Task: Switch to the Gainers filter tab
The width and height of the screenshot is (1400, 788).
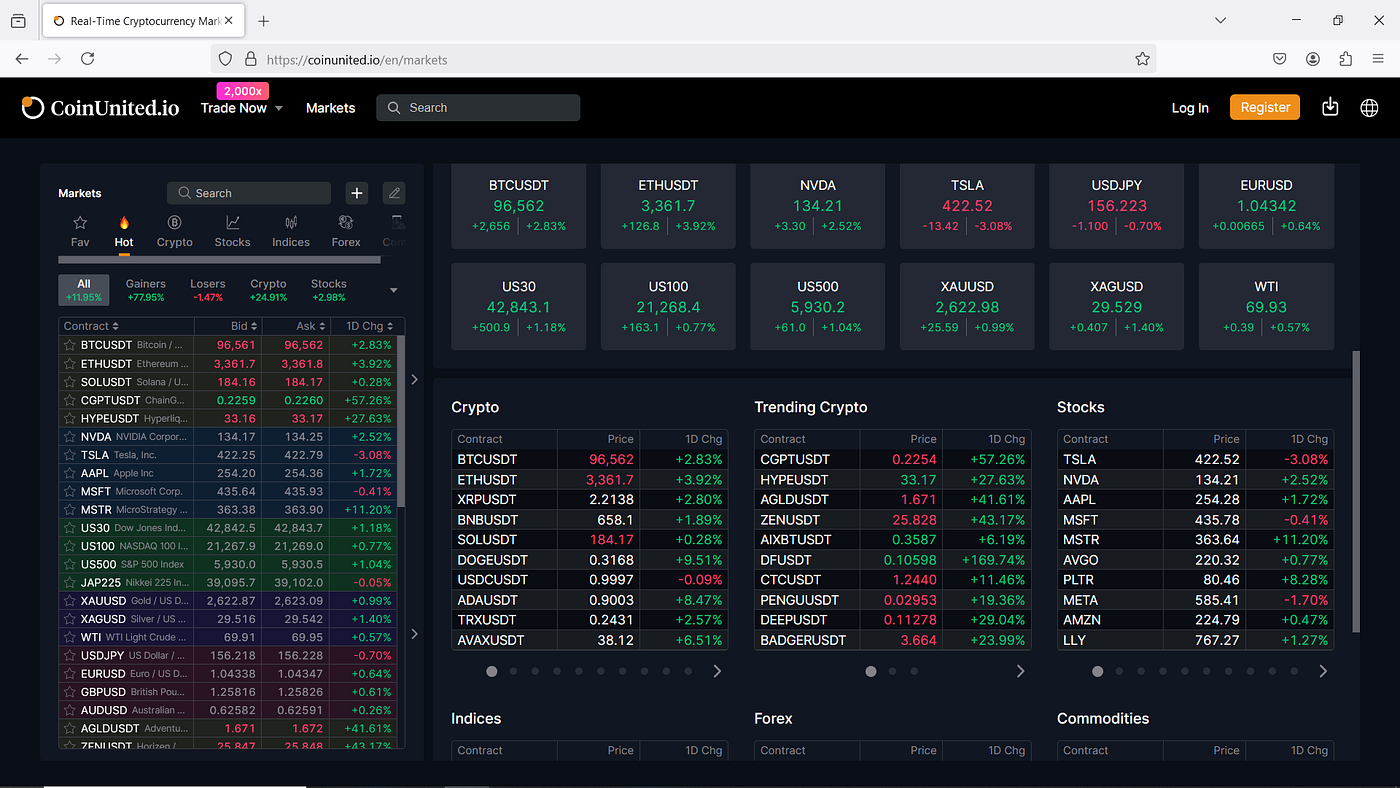Action: 147,289
